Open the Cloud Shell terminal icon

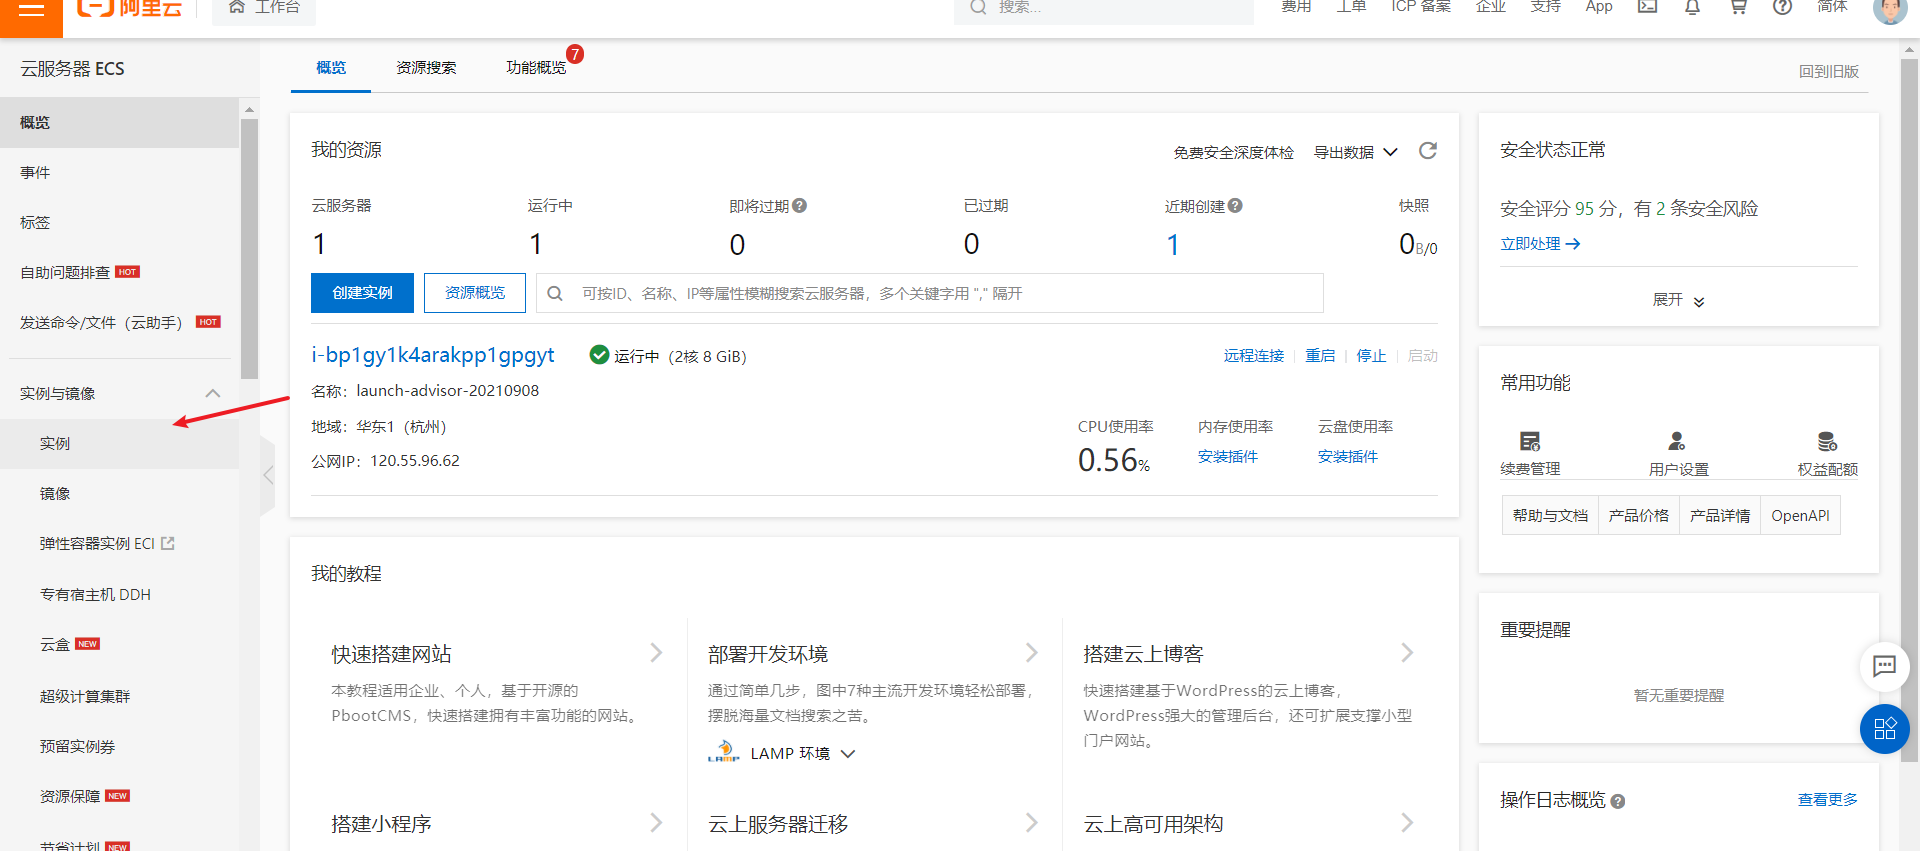coord(1647,6)
